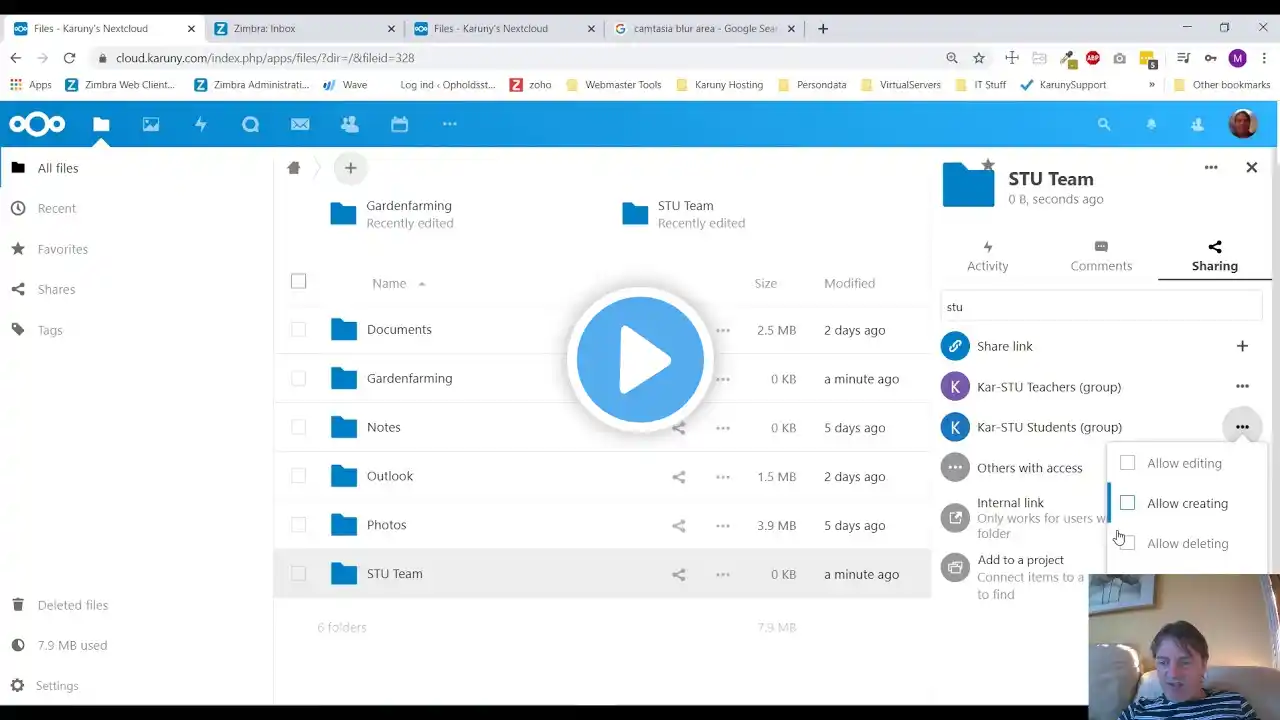This screenshot has height=720, width=1280.
Task: Open the actions menu on the Photos row
Action: tap(723, 525)
